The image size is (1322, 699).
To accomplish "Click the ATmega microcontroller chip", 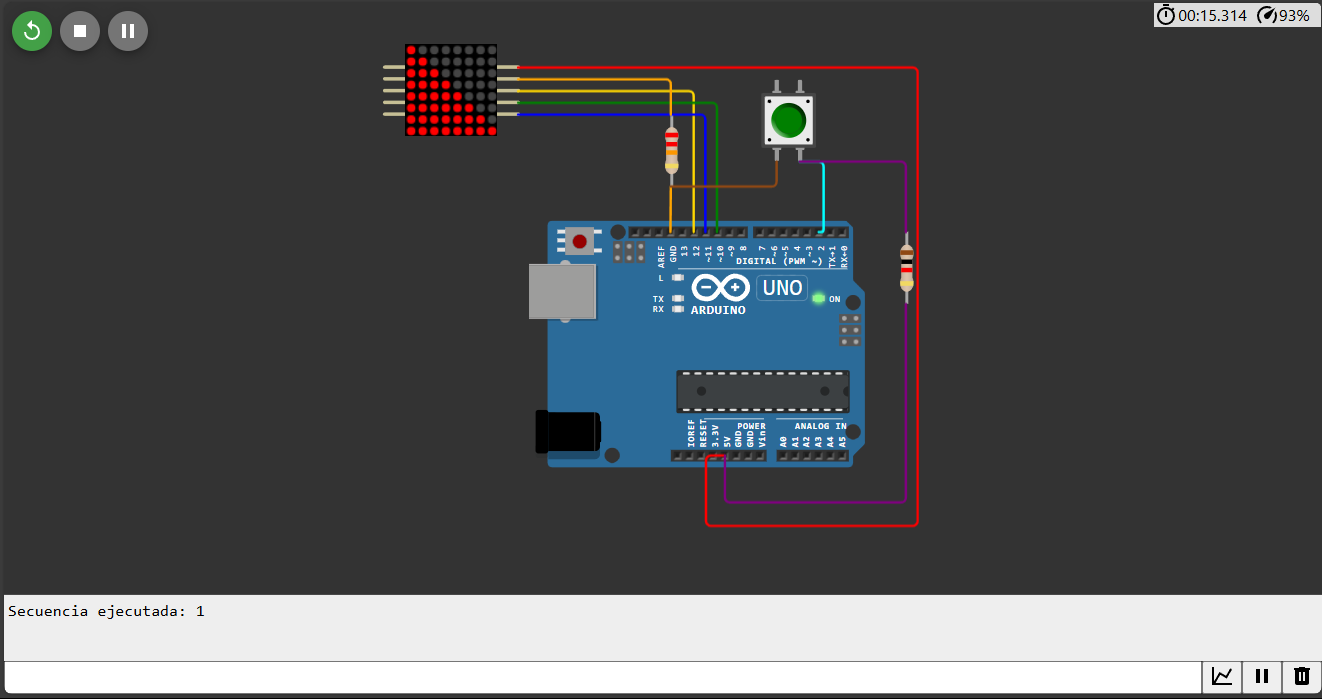I will (x=762, y=390).
